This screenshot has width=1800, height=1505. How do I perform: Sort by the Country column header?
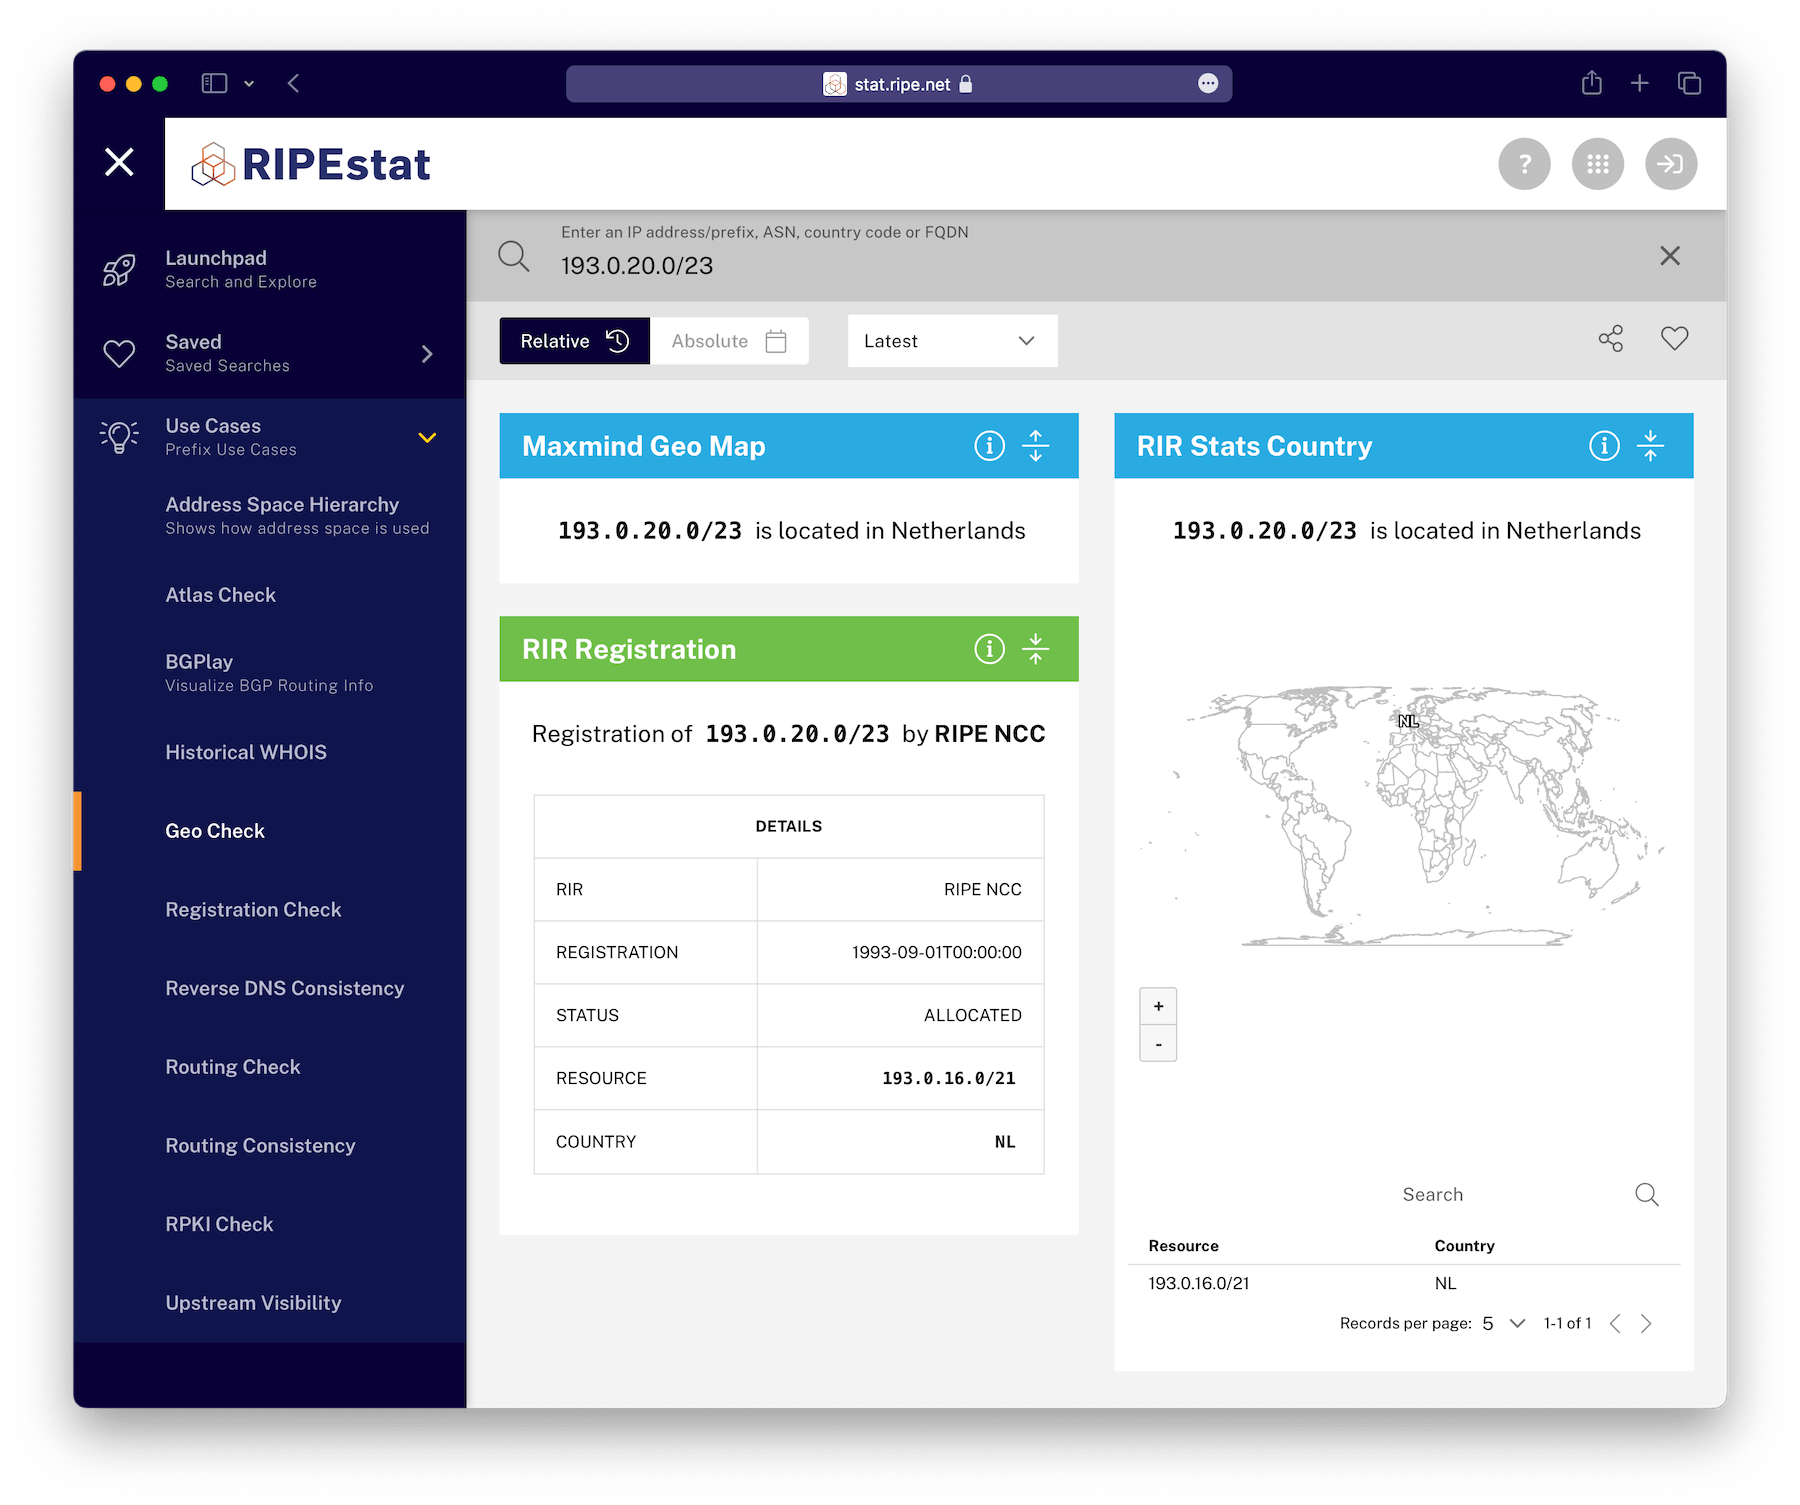pos(1464,1246)
